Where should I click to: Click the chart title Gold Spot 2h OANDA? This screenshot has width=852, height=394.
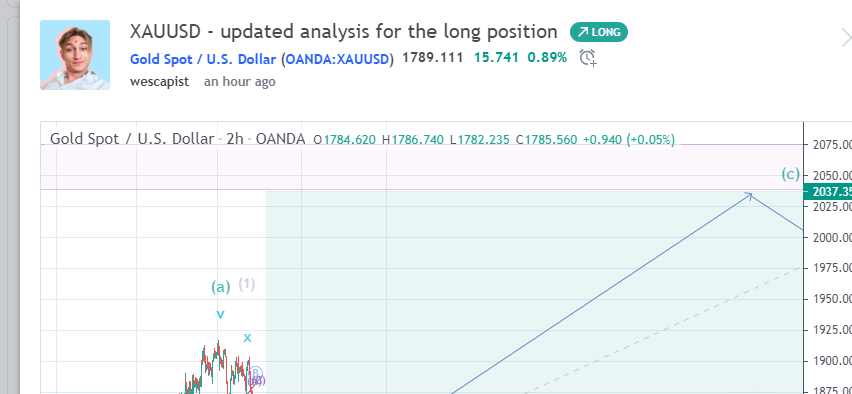(x=177, y=139)
